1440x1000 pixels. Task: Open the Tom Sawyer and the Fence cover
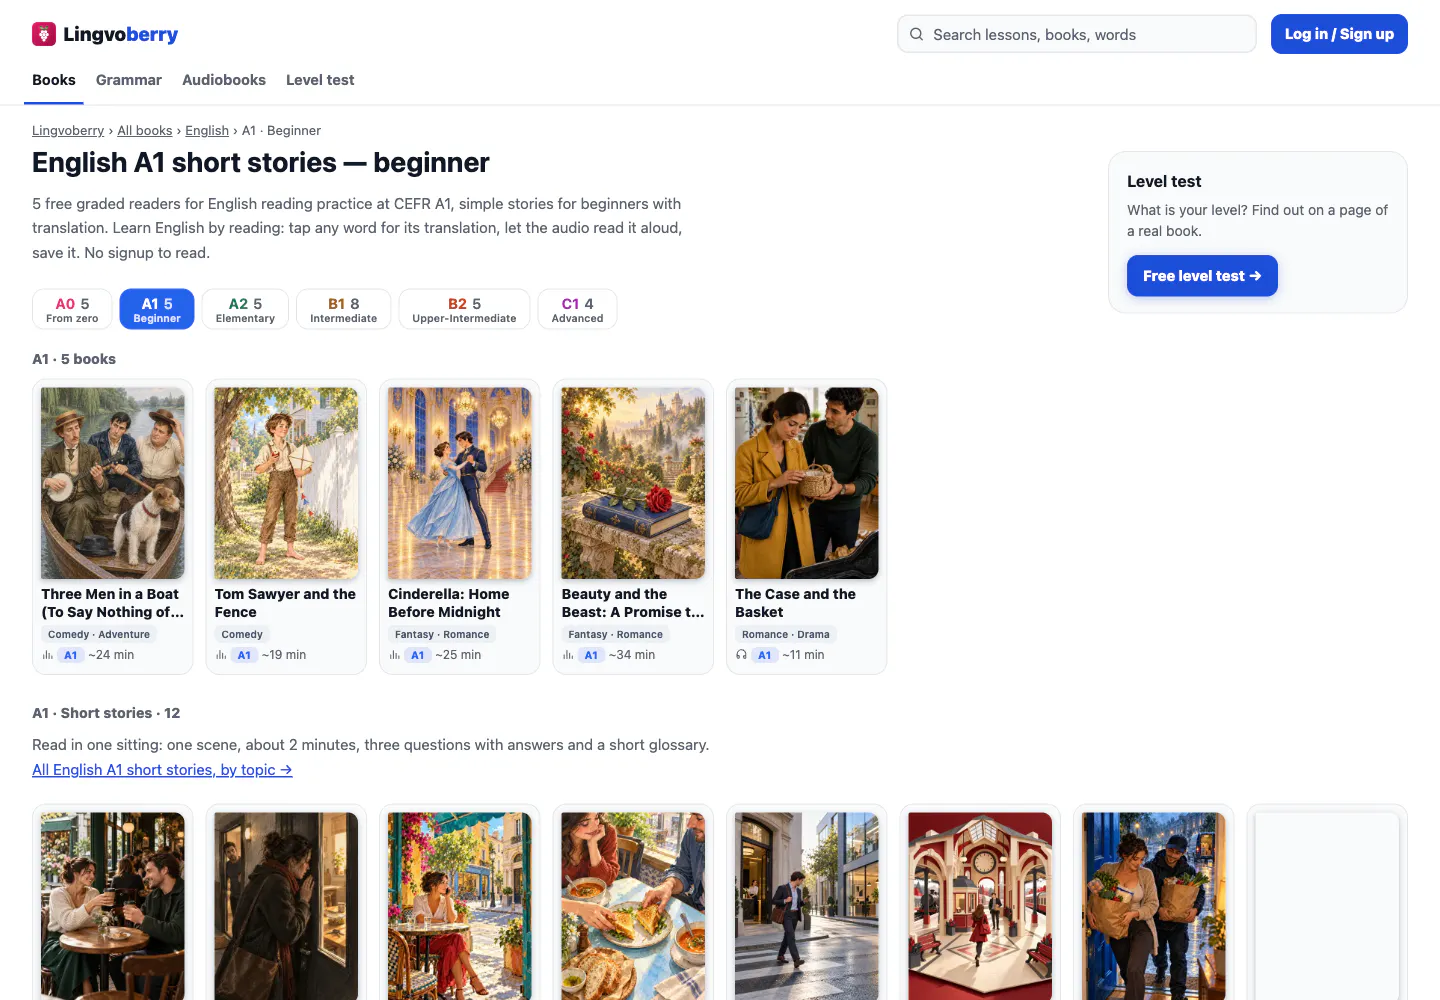point(286,483)
